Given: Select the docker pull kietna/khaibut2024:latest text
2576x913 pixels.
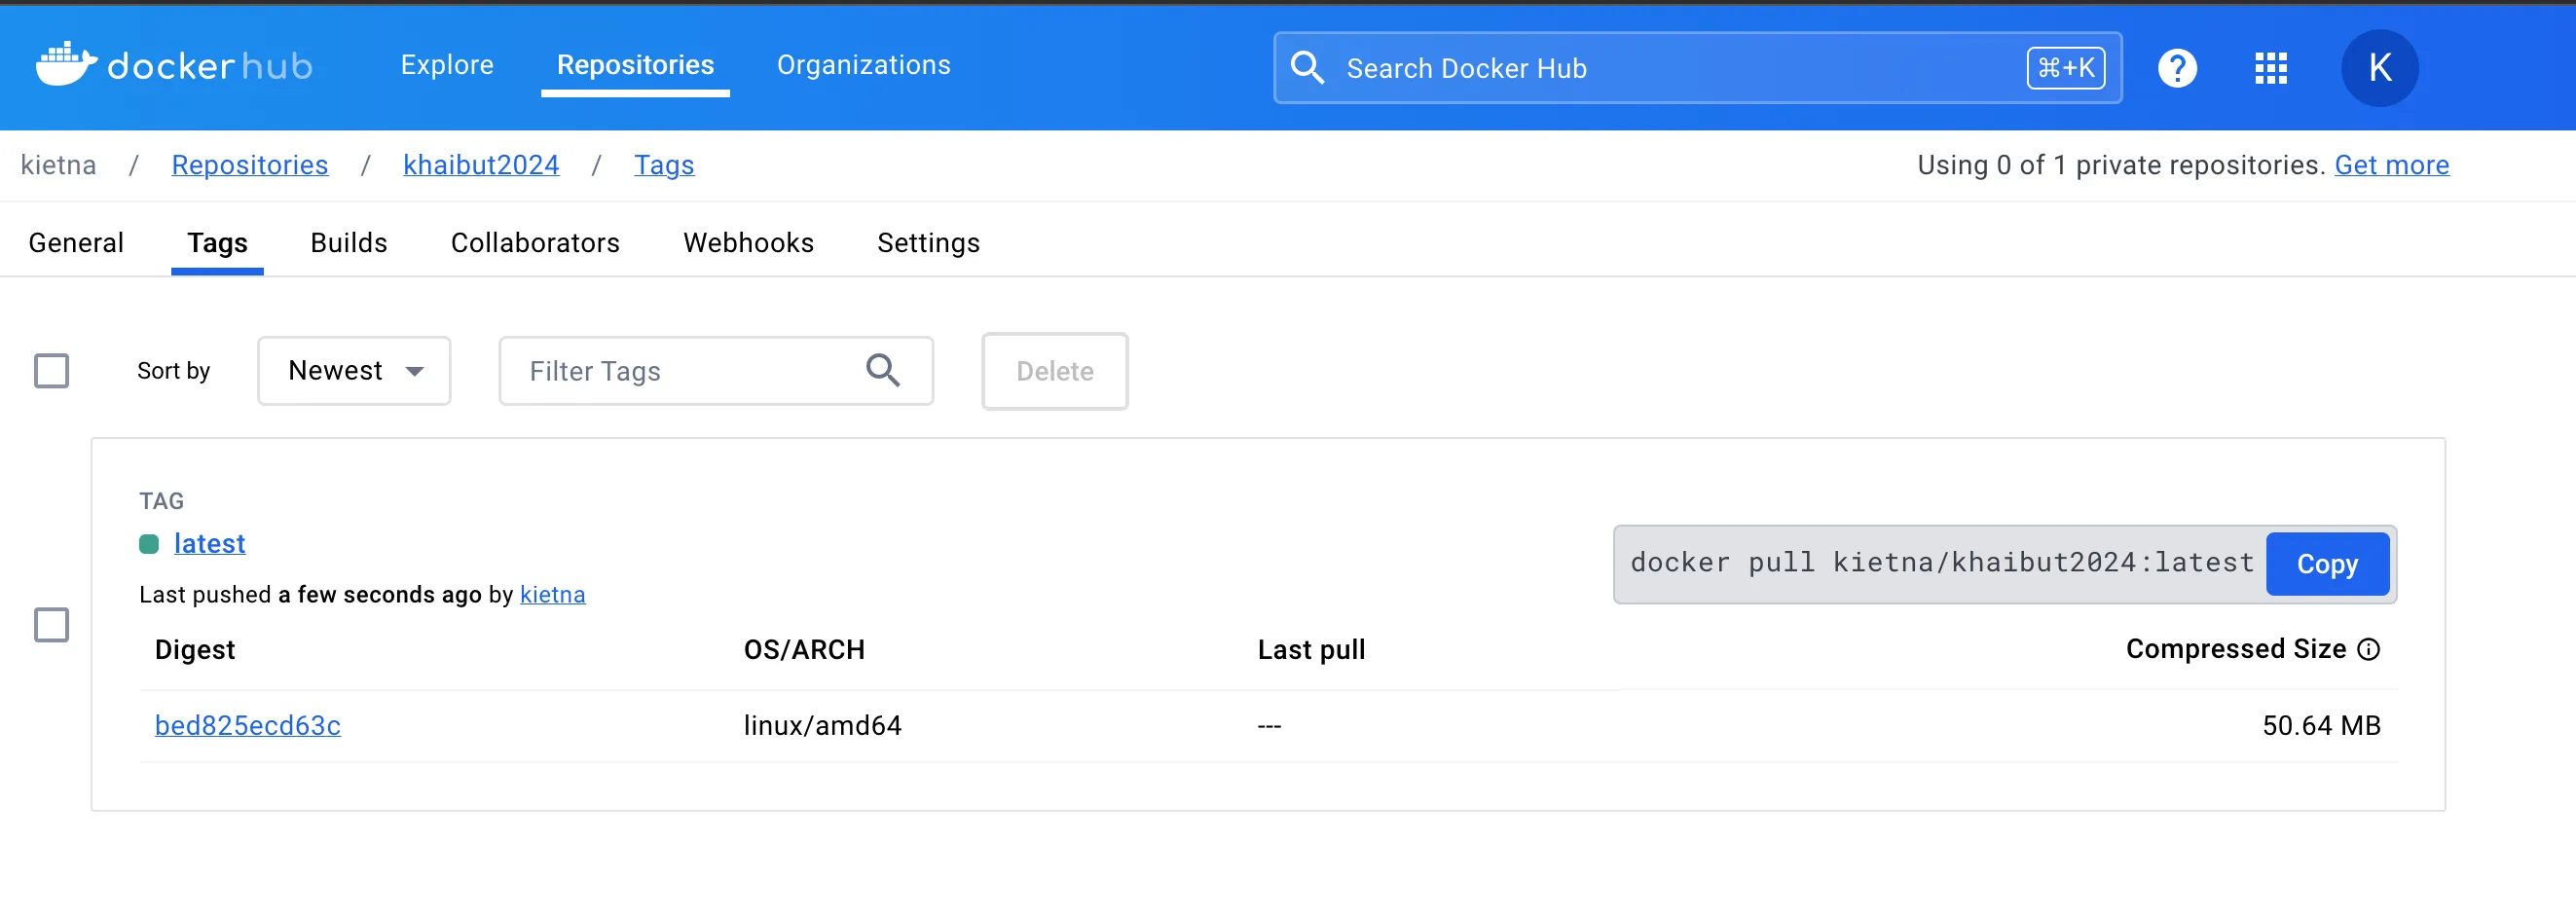Looking at the screenshot, I should [1941, 563].
